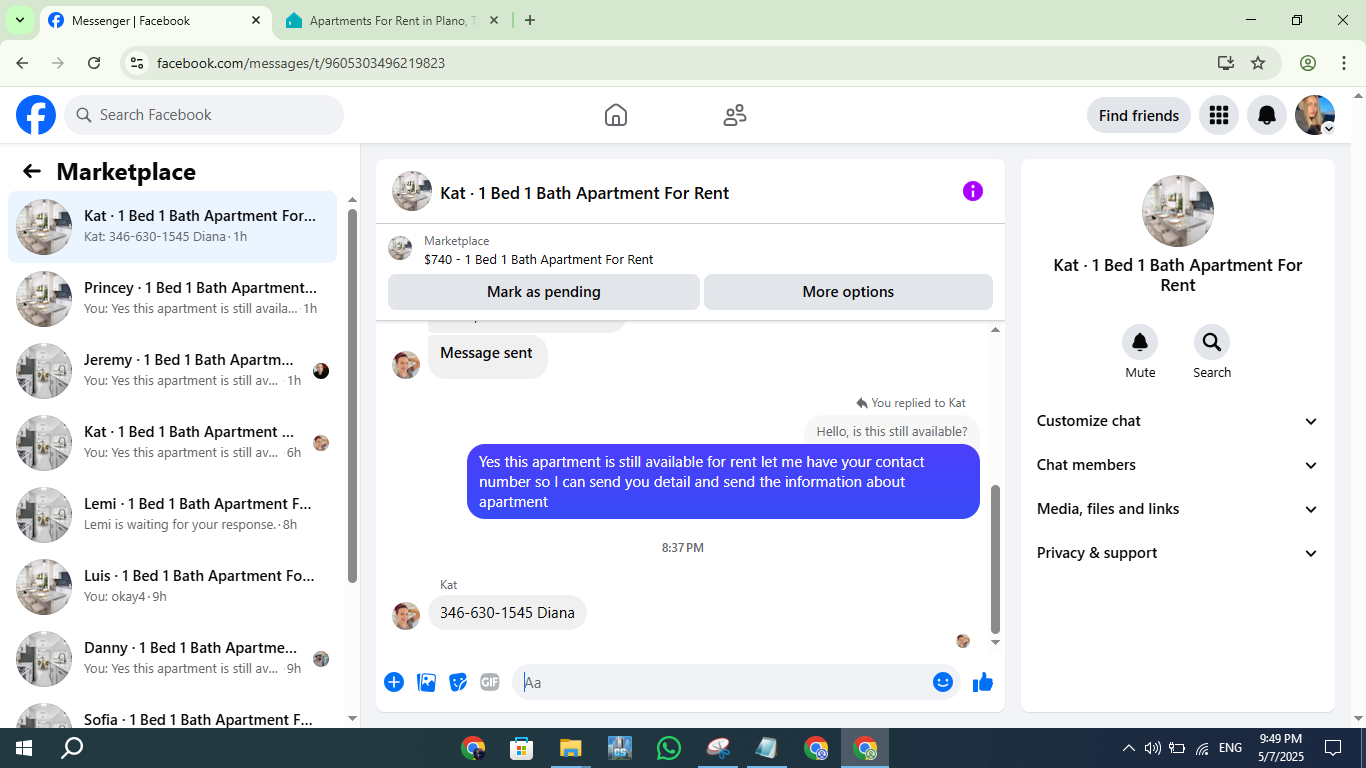Click the browser address bar URL
The width and height of the screenshot is (1366, 768).
pos(301,63)
